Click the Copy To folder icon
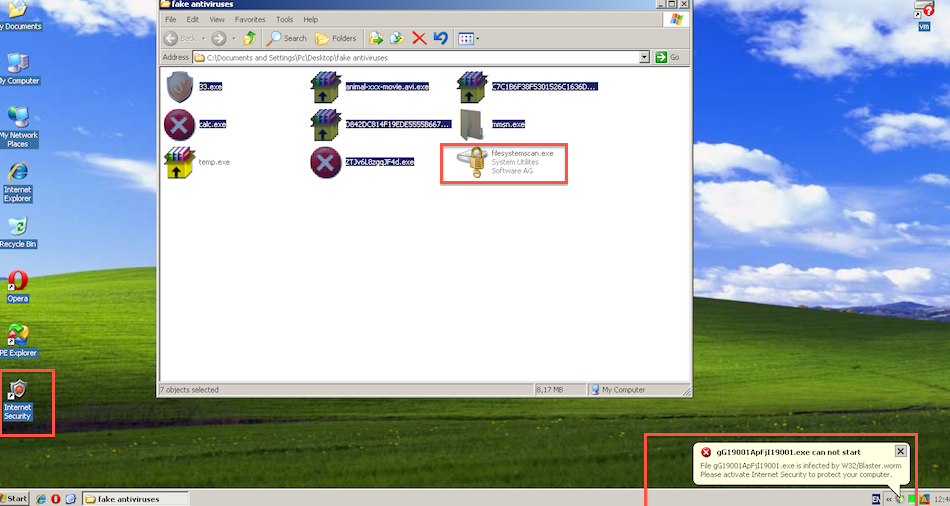 tap(397, 38)
